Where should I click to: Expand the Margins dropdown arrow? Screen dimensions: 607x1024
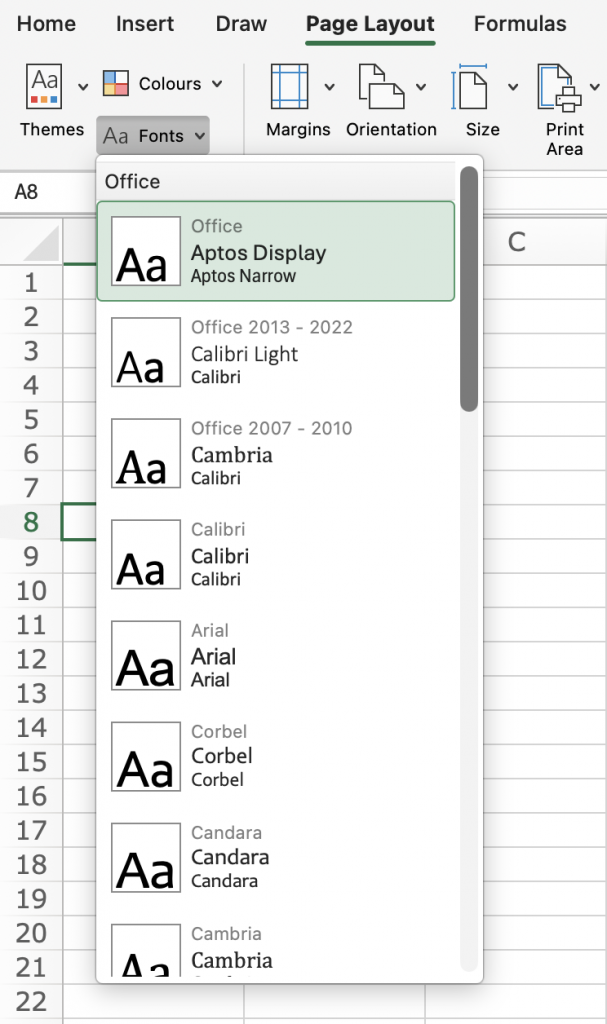coord(329,86)
